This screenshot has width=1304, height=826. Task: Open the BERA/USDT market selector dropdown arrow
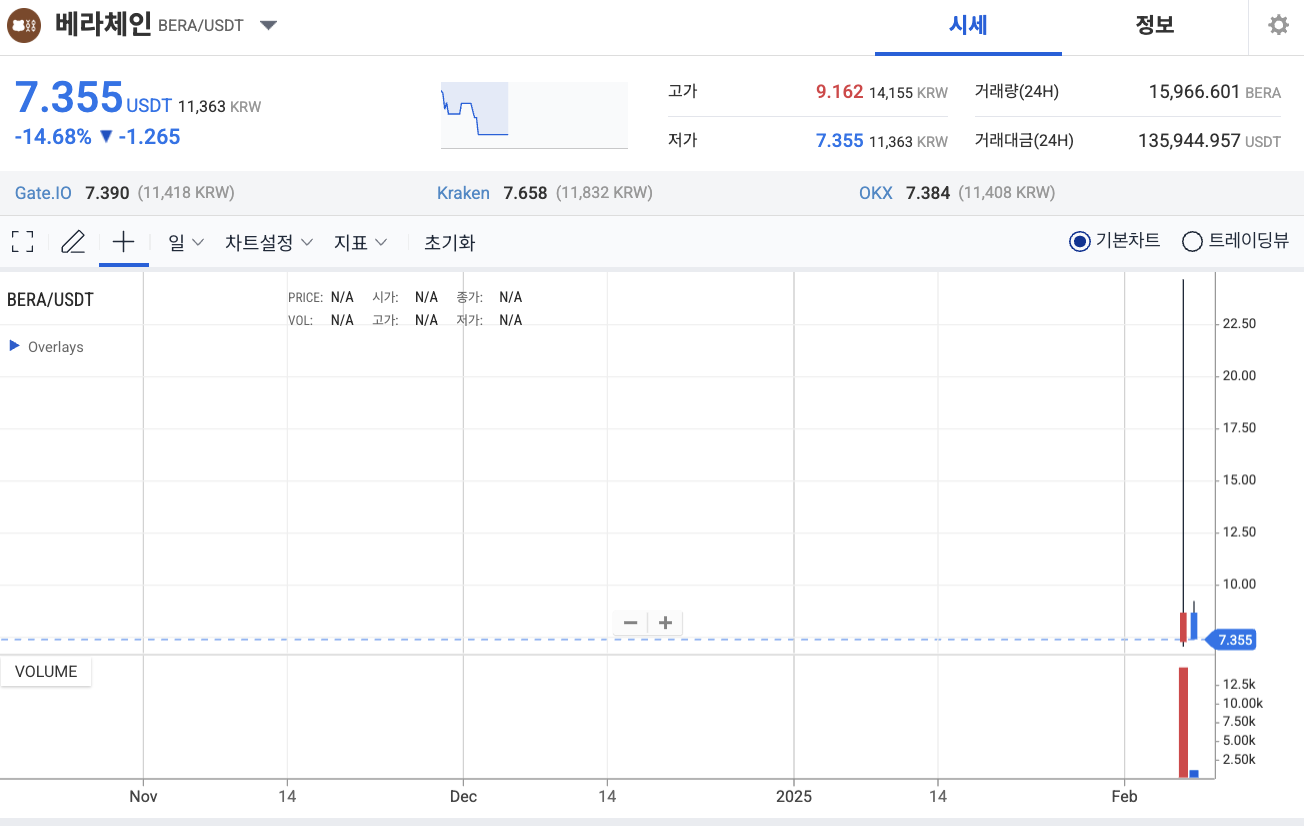coord(268,25)
